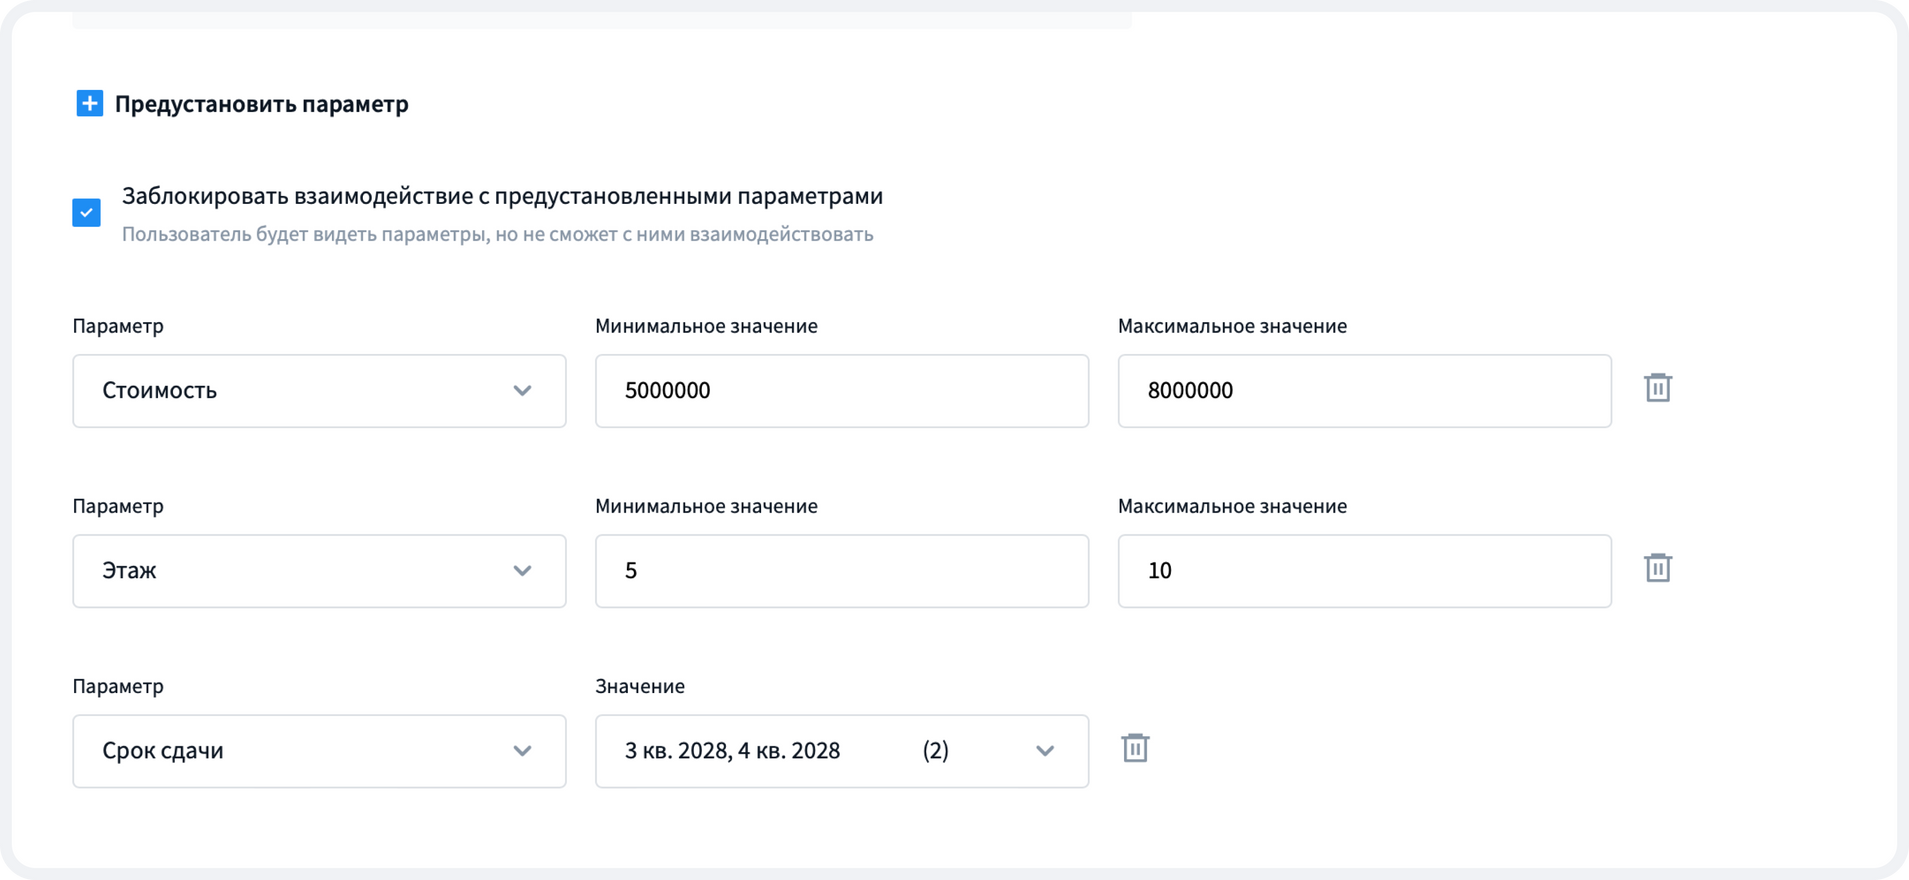
Task: Click the 'Этаж' minimum value field with 5
Action: (x=841, y=571)
